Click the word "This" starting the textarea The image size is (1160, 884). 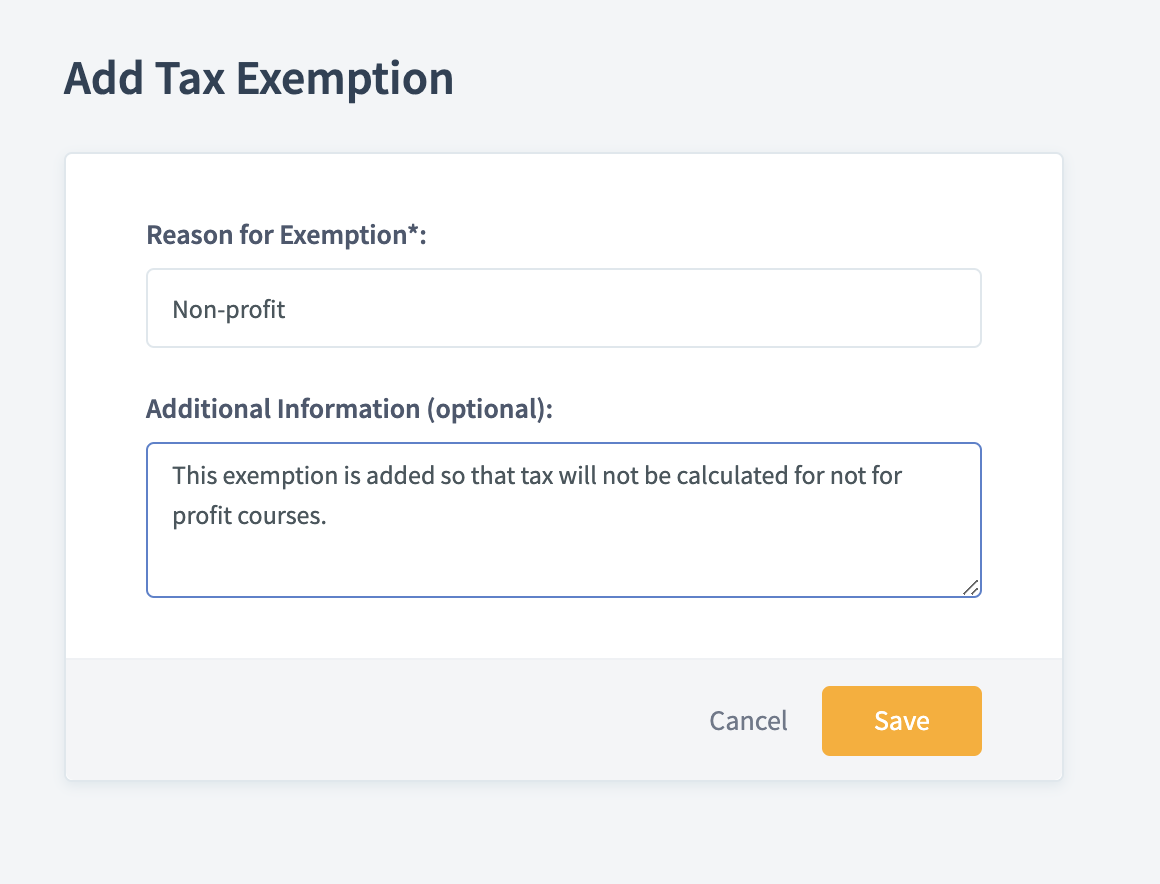click(195, 474)
